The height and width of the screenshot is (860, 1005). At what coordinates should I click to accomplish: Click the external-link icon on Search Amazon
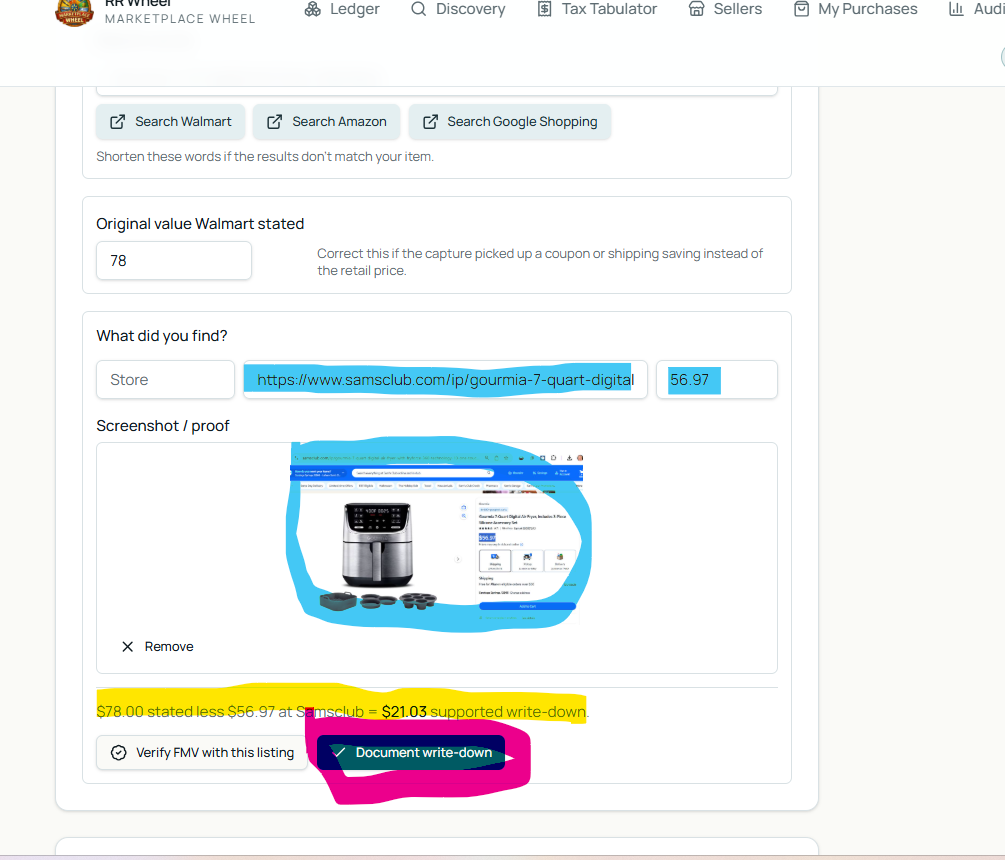274,122
